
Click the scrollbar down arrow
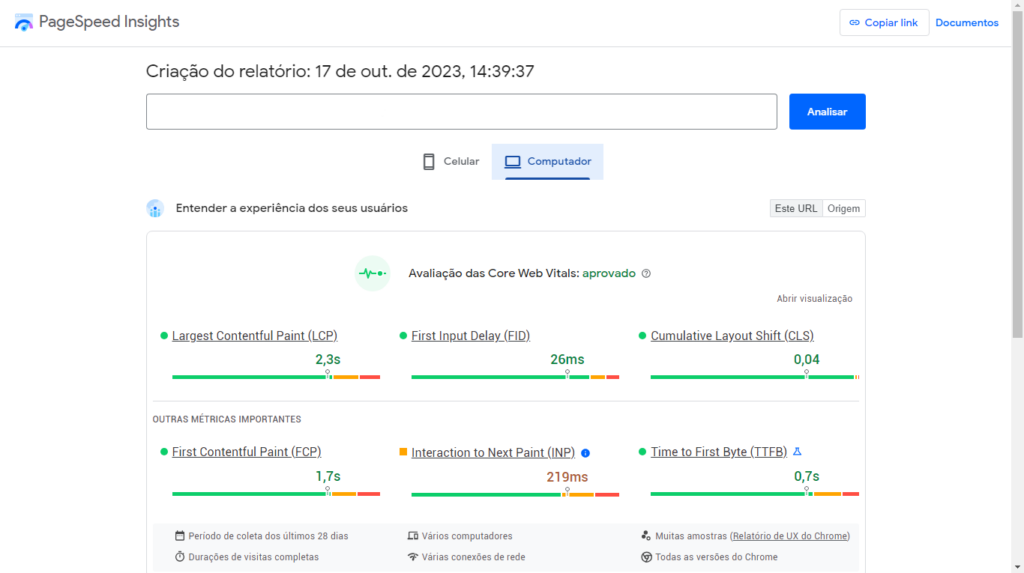tap(1017, 567)
